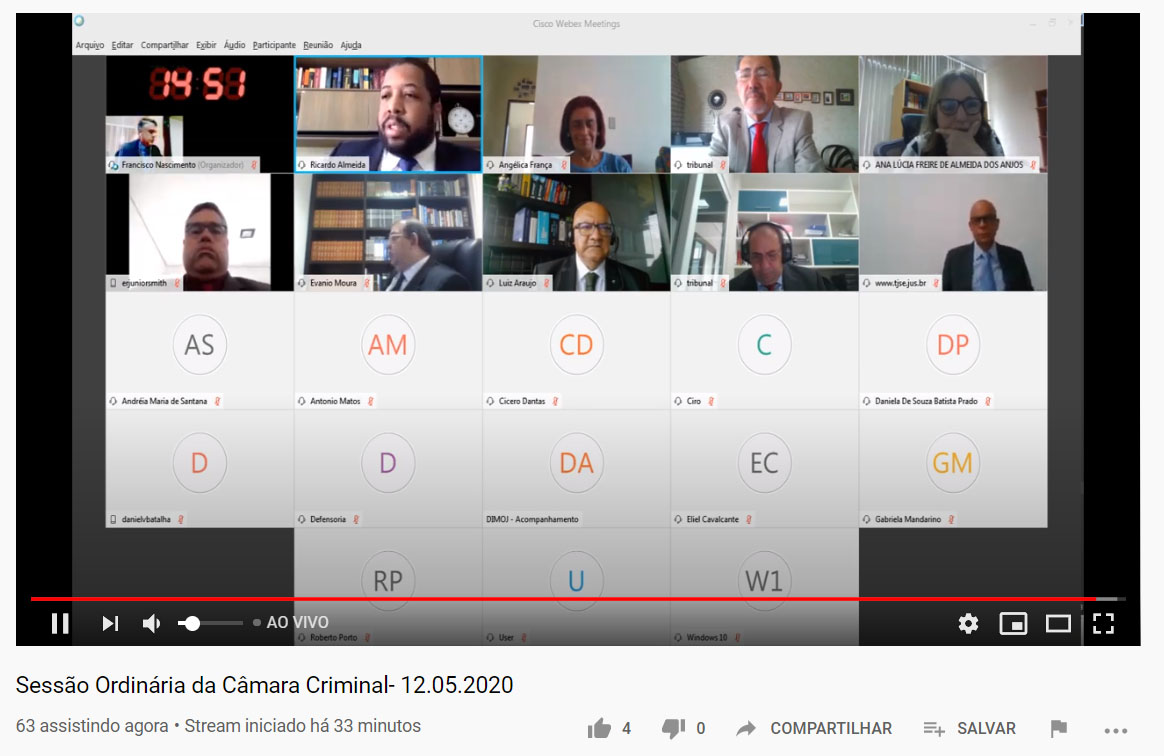Open the Arquivo menu in Webex

pos(90,45)
